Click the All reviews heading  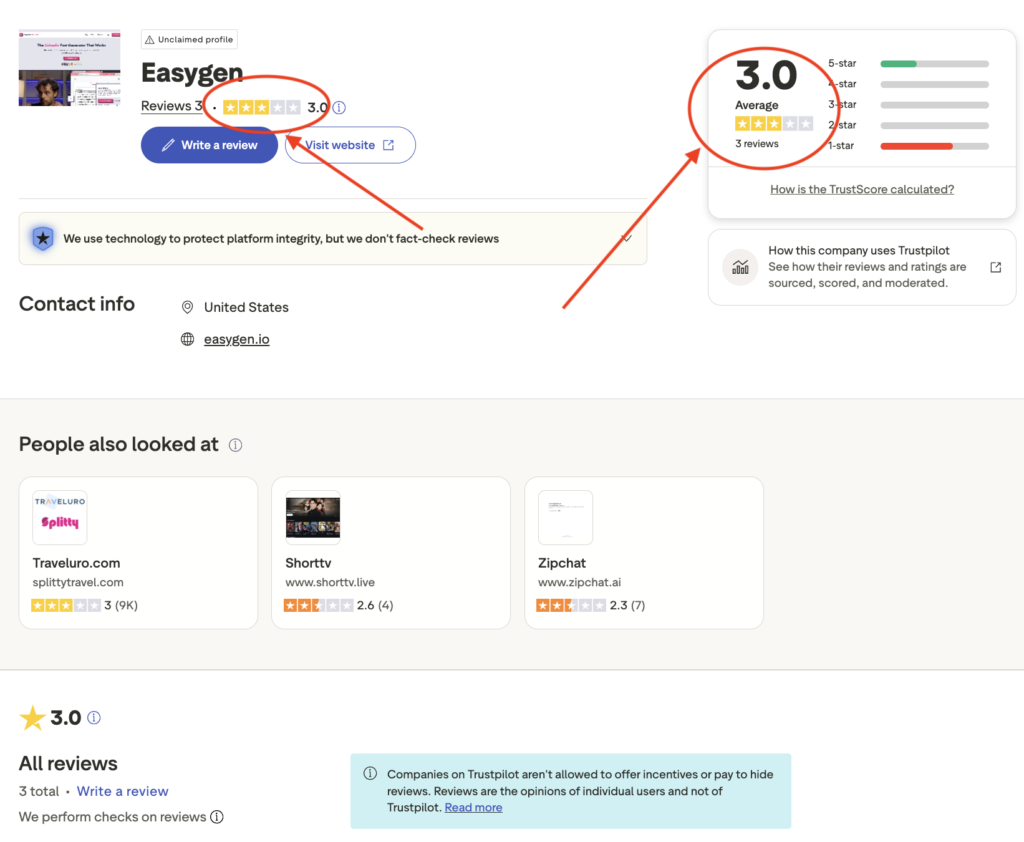[68, 764]
